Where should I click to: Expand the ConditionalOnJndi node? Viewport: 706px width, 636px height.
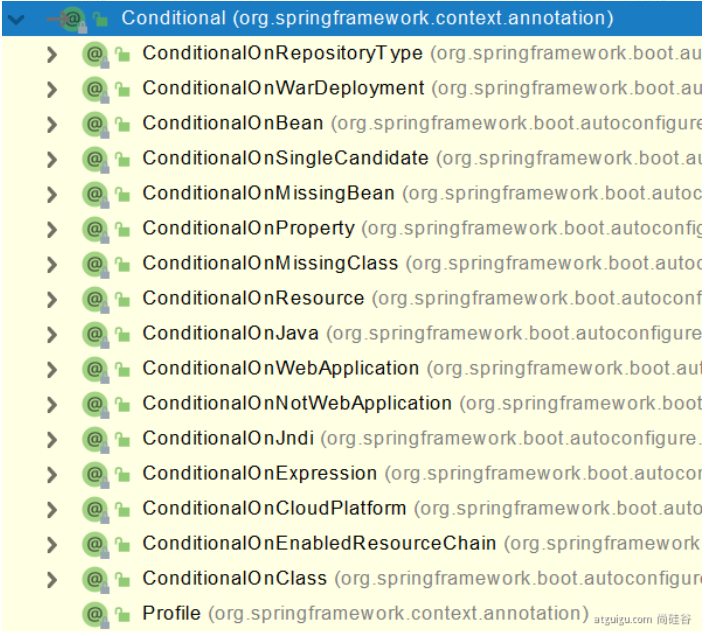click(x=52, y=440)
